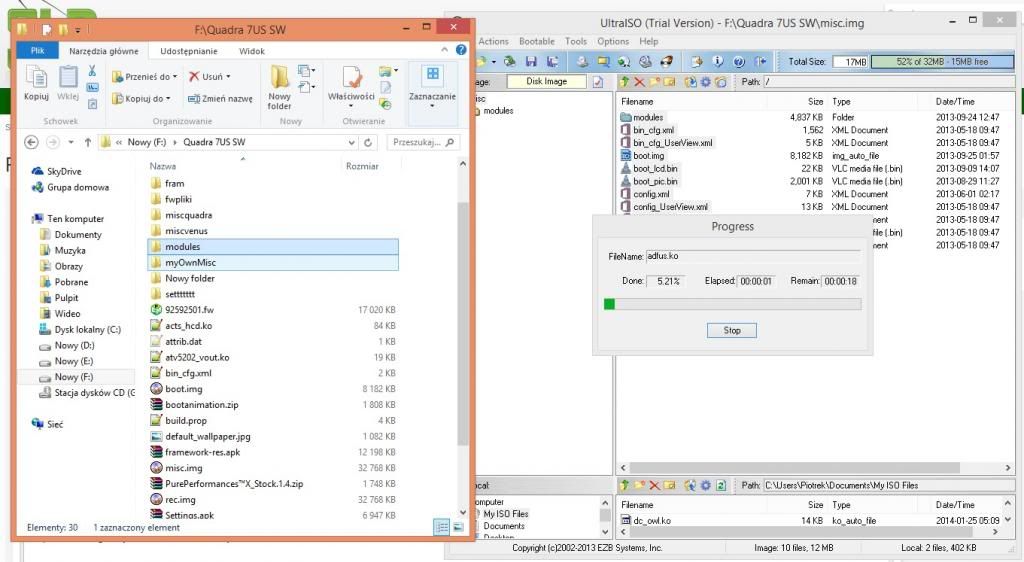Click the Extract icon in image pane toolbar
This screenshot has width=1024, height=562.
[x=690, y=82]
